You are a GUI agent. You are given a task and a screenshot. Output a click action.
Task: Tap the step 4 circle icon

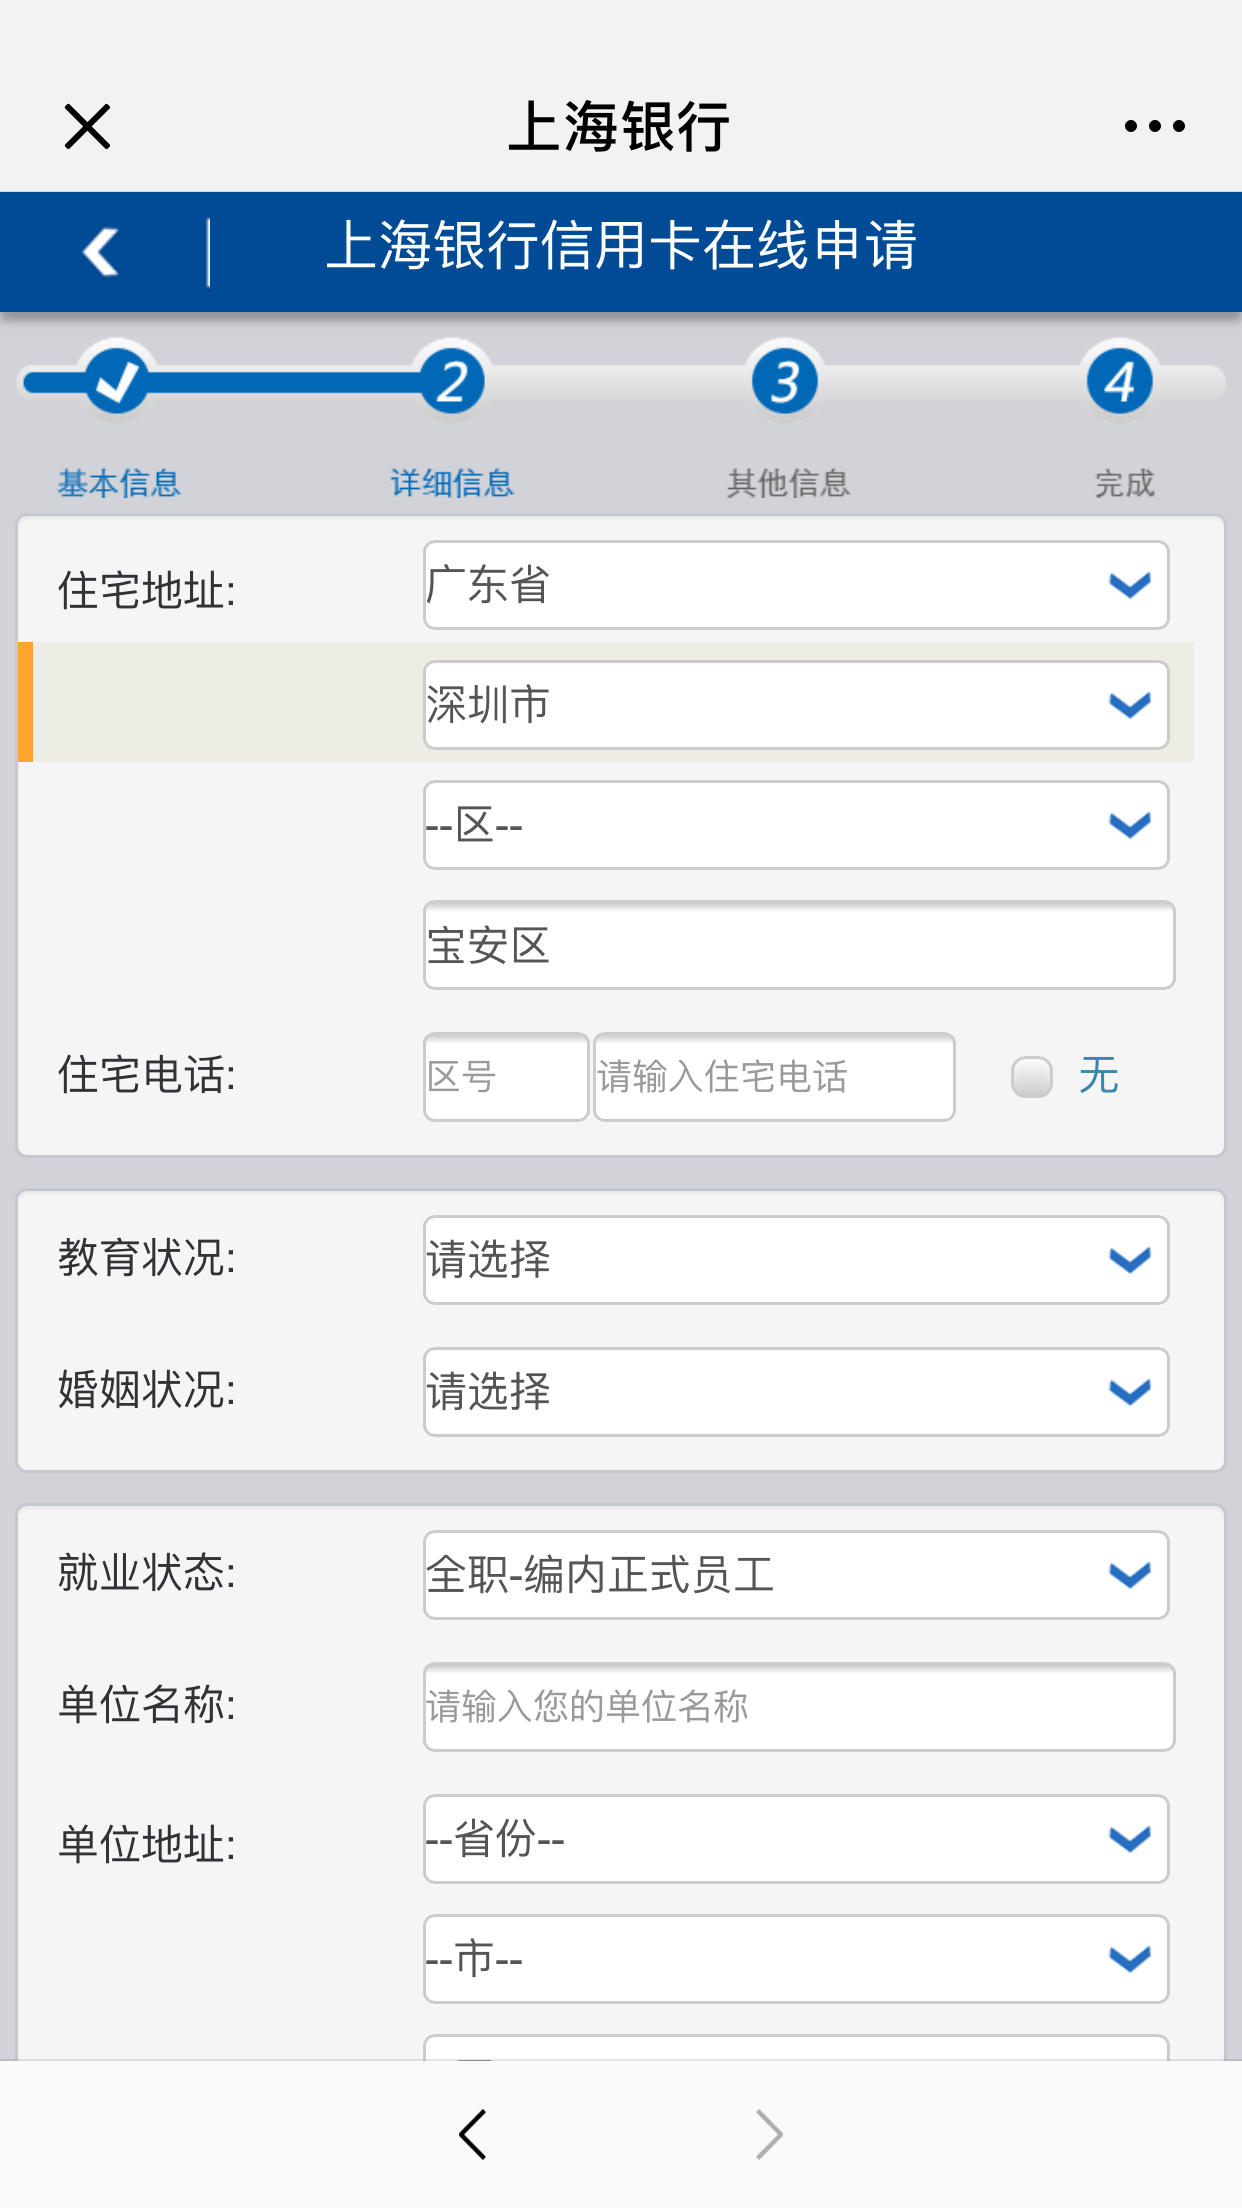(x=1120, y=380)
